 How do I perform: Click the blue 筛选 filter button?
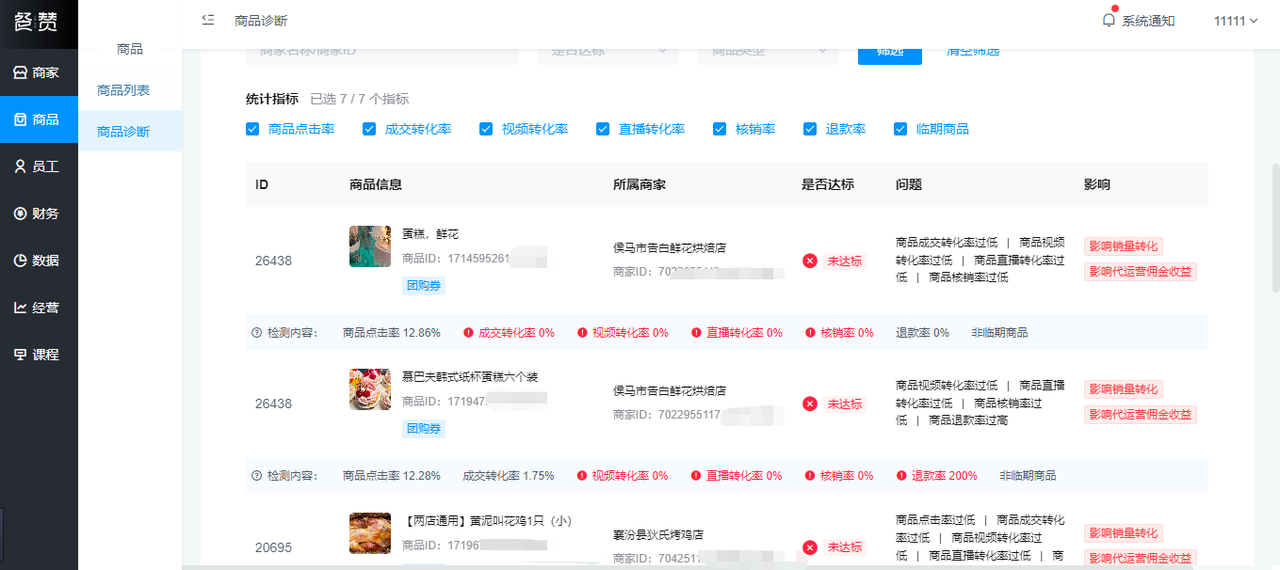[889, 52]
